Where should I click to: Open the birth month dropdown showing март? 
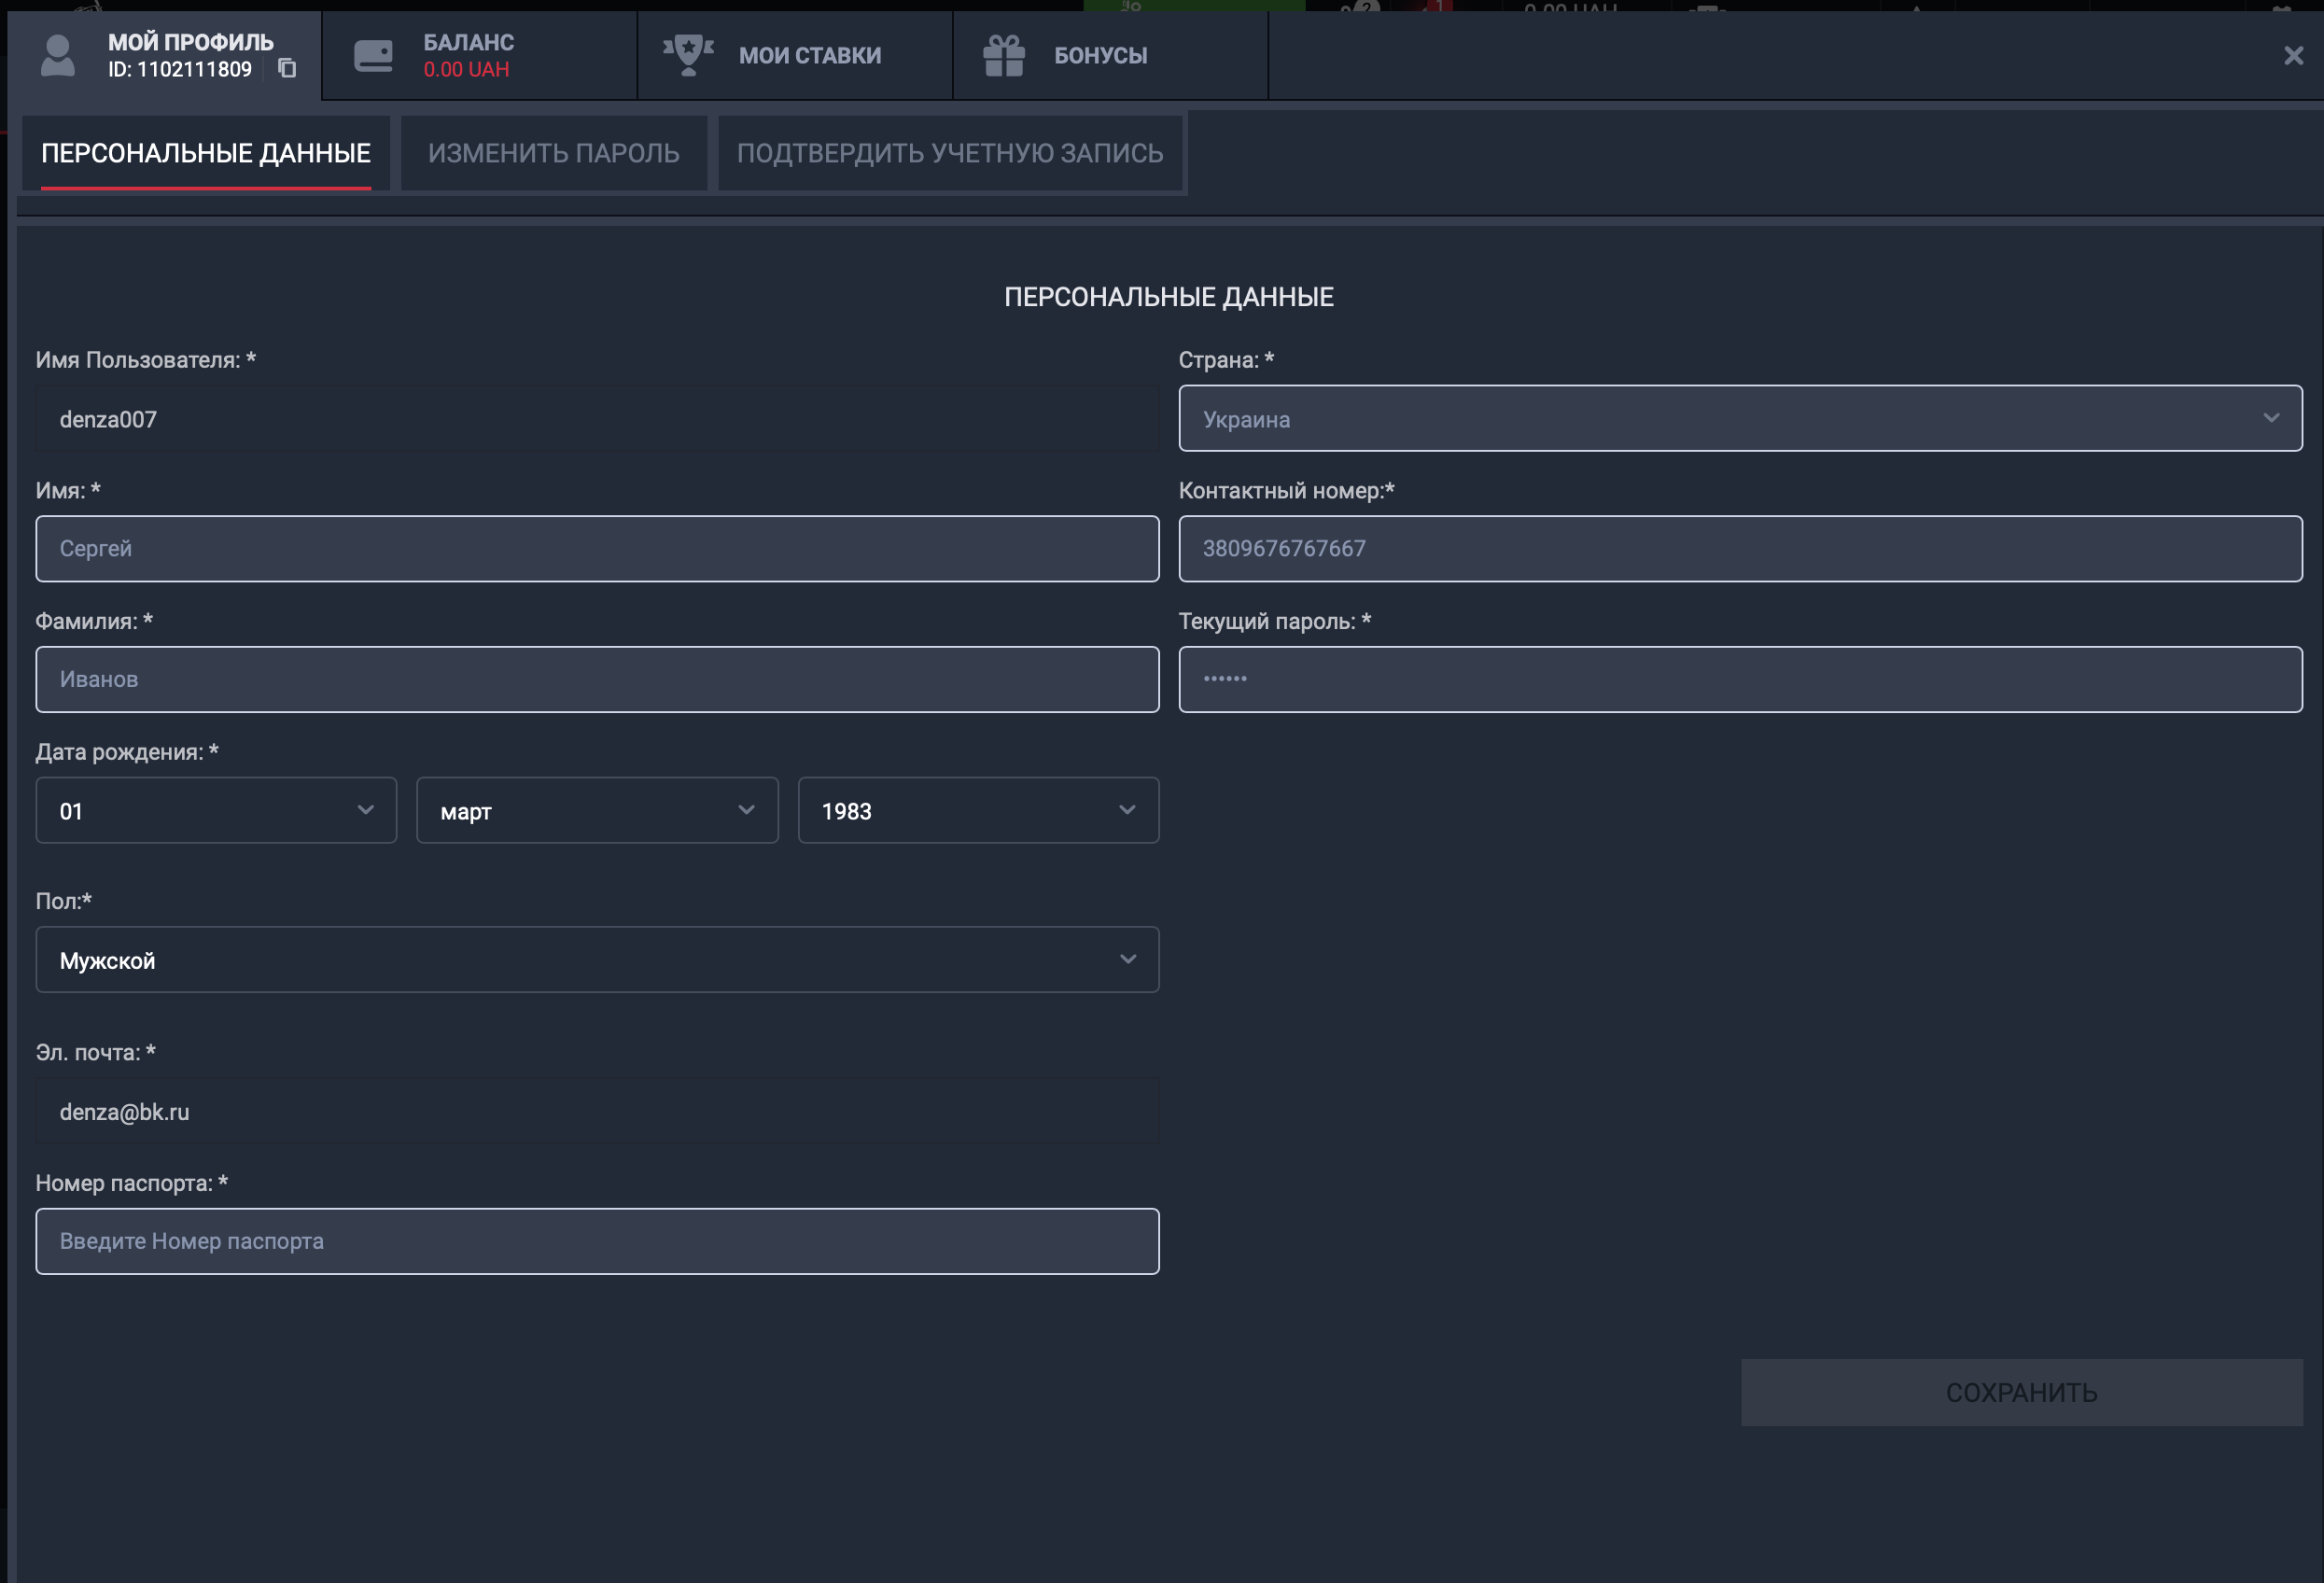(x=597, y=810)
